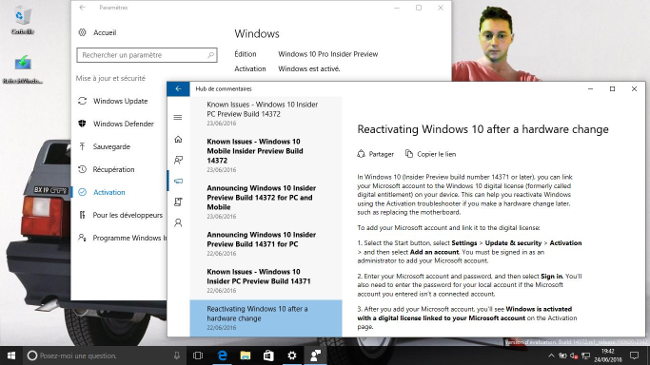The height and width of the screenshot is (365, 650).
Task: Click Copier le lien
Action: (430, 154)
